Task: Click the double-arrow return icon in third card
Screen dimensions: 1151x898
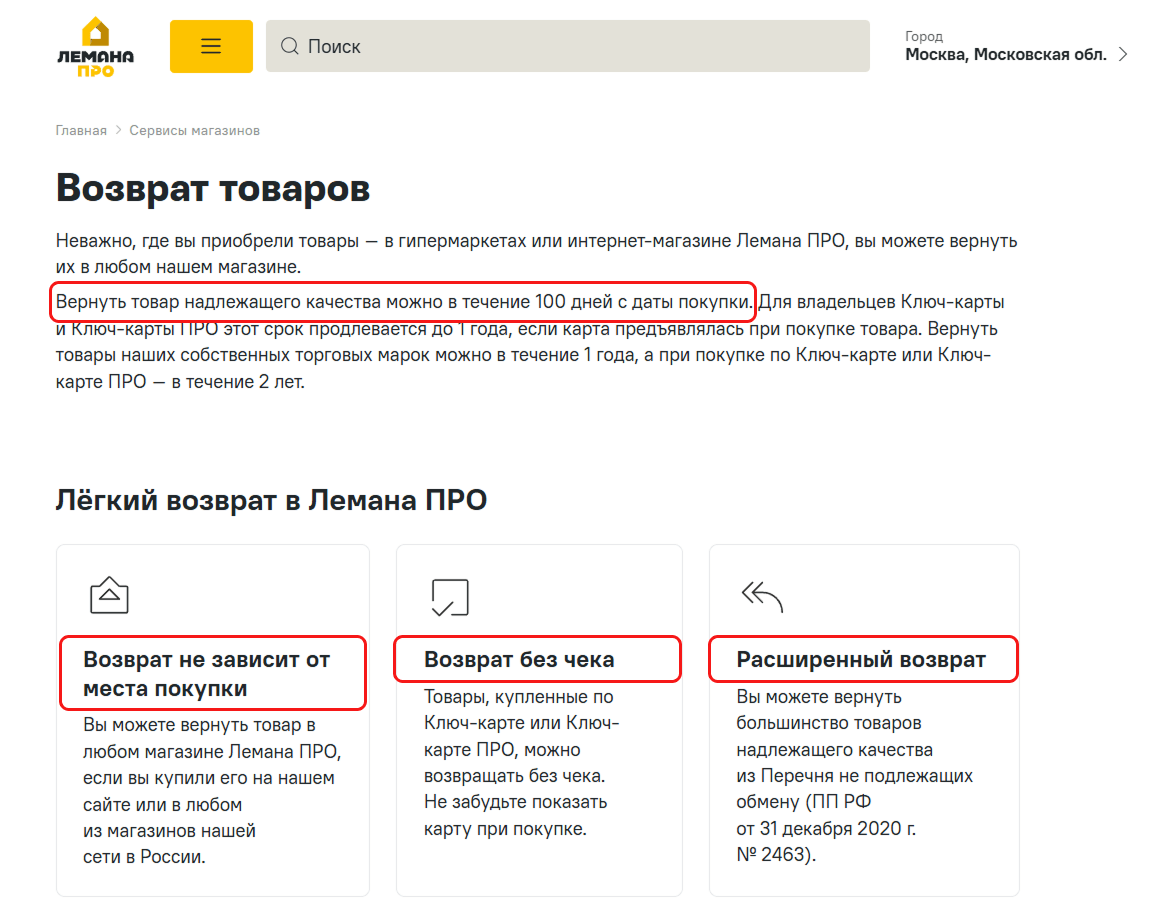Action: pyautogui.click(x=763, y=596)
